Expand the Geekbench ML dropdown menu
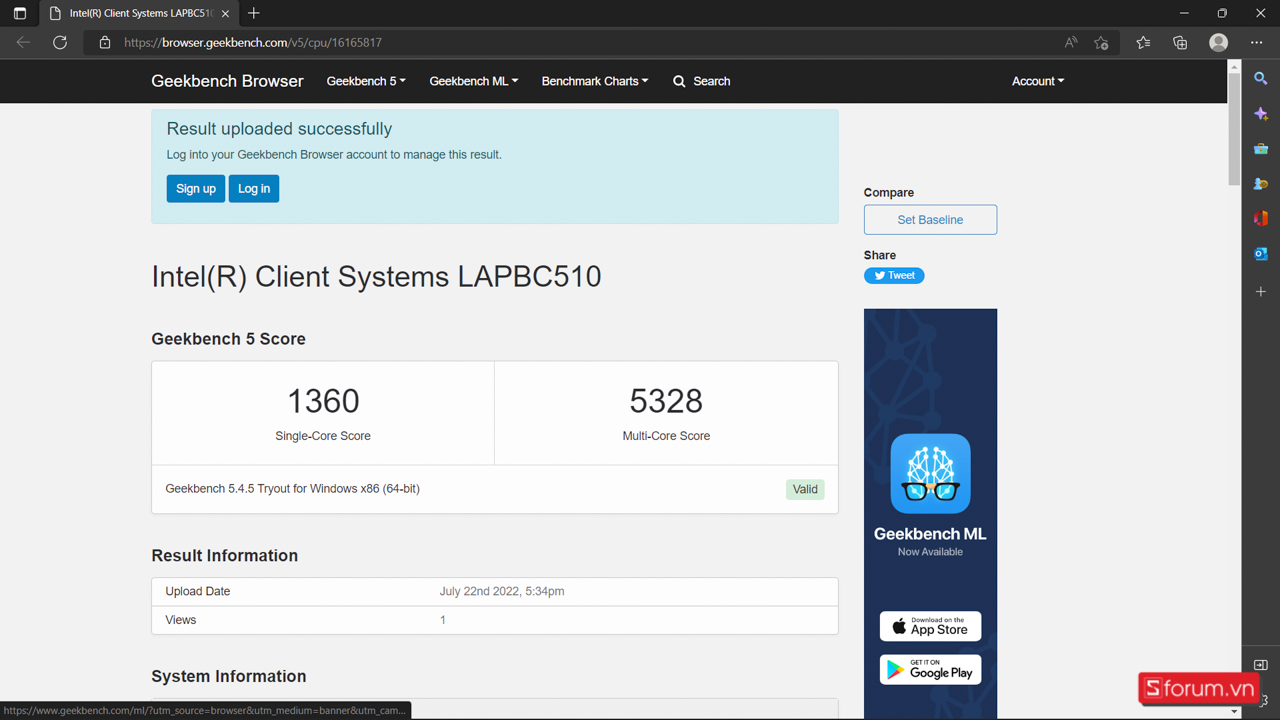The width and height of the screenshot is (1280, 720). coord(474,81)
